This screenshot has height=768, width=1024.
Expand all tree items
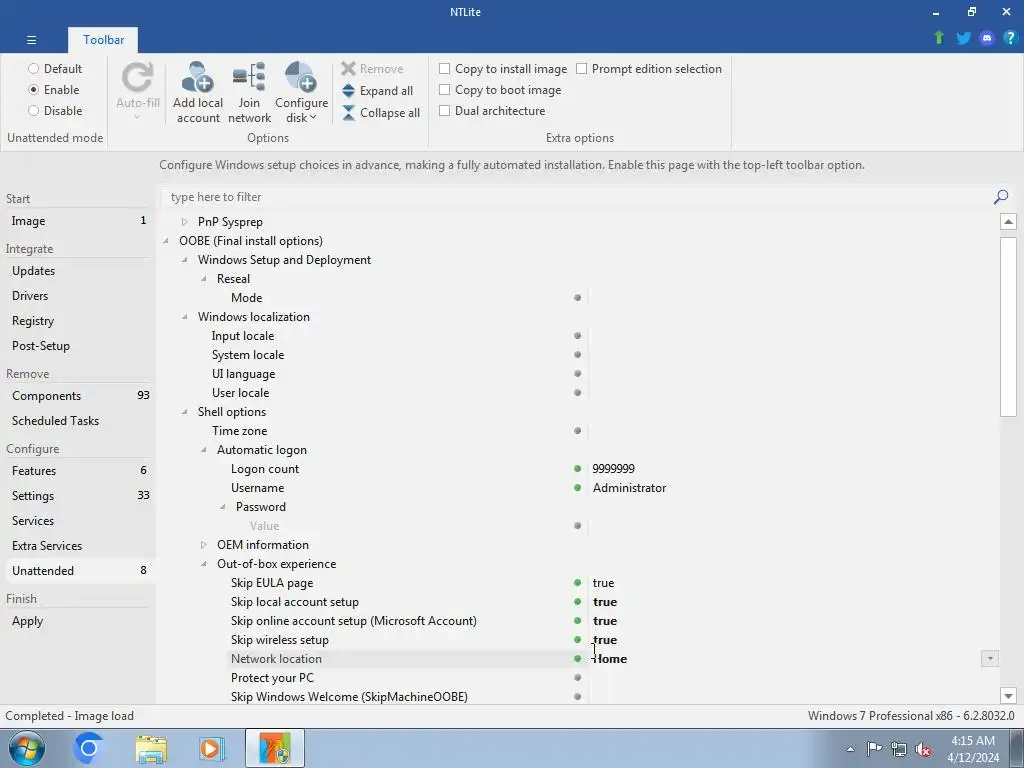(377, 91)
